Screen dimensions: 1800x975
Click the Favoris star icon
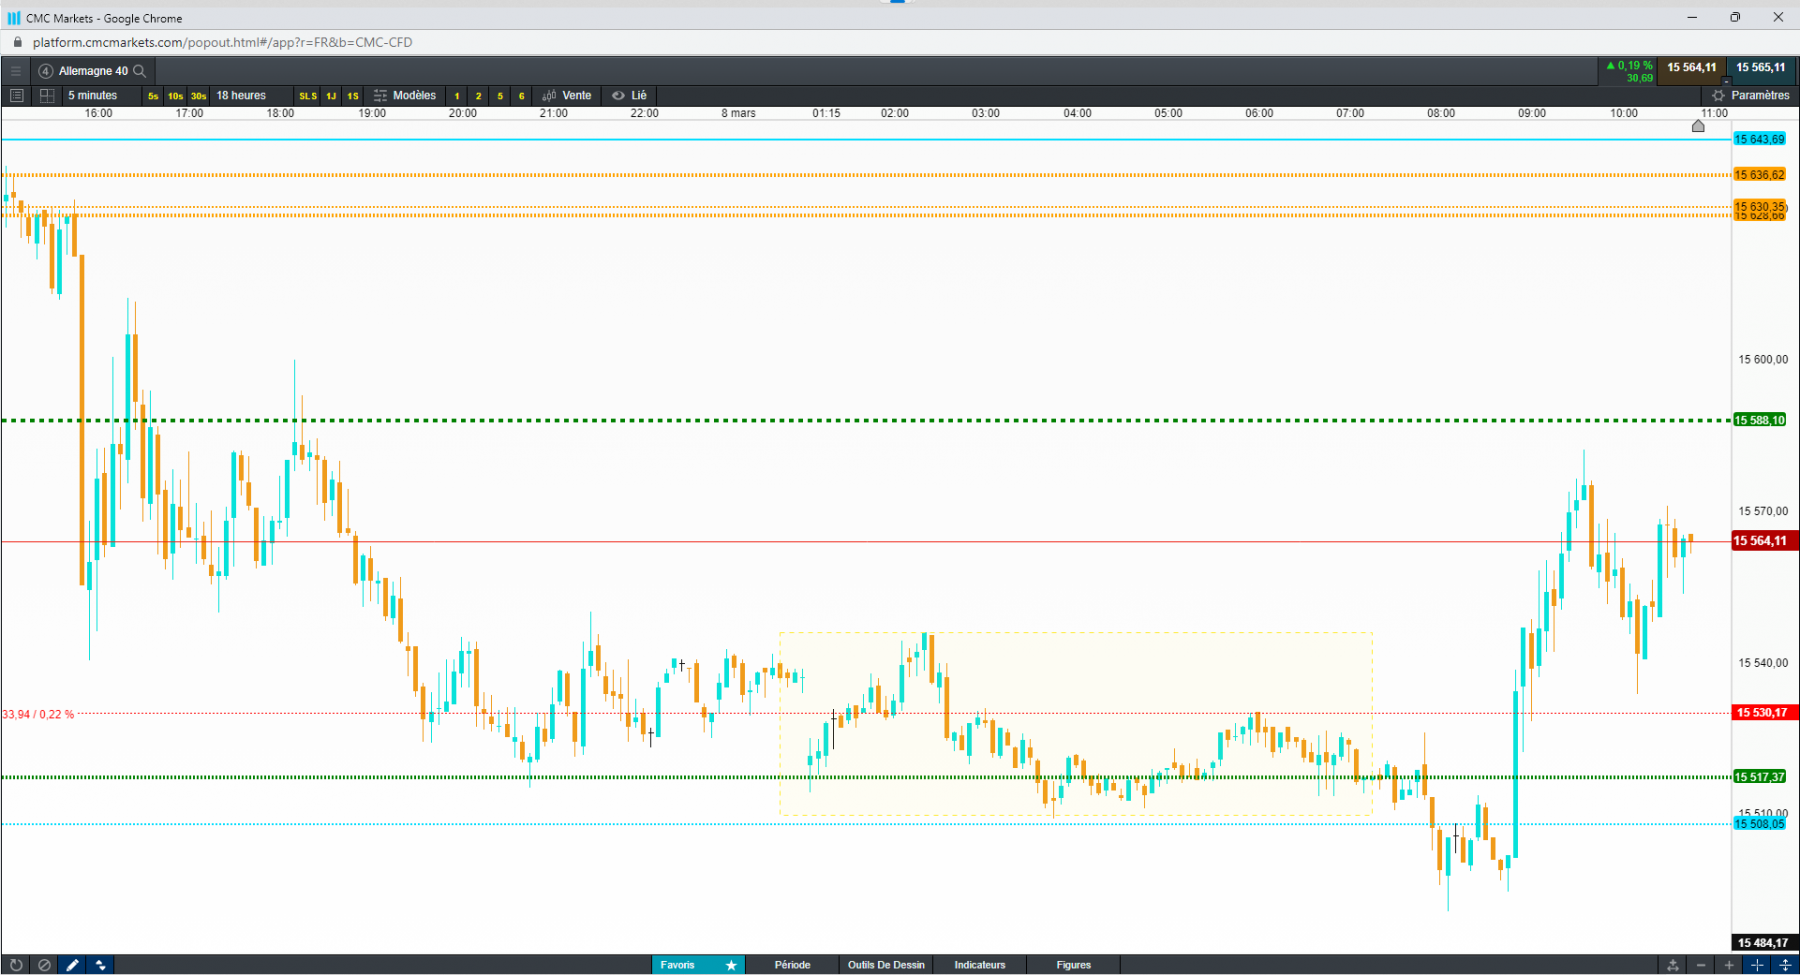732,965
